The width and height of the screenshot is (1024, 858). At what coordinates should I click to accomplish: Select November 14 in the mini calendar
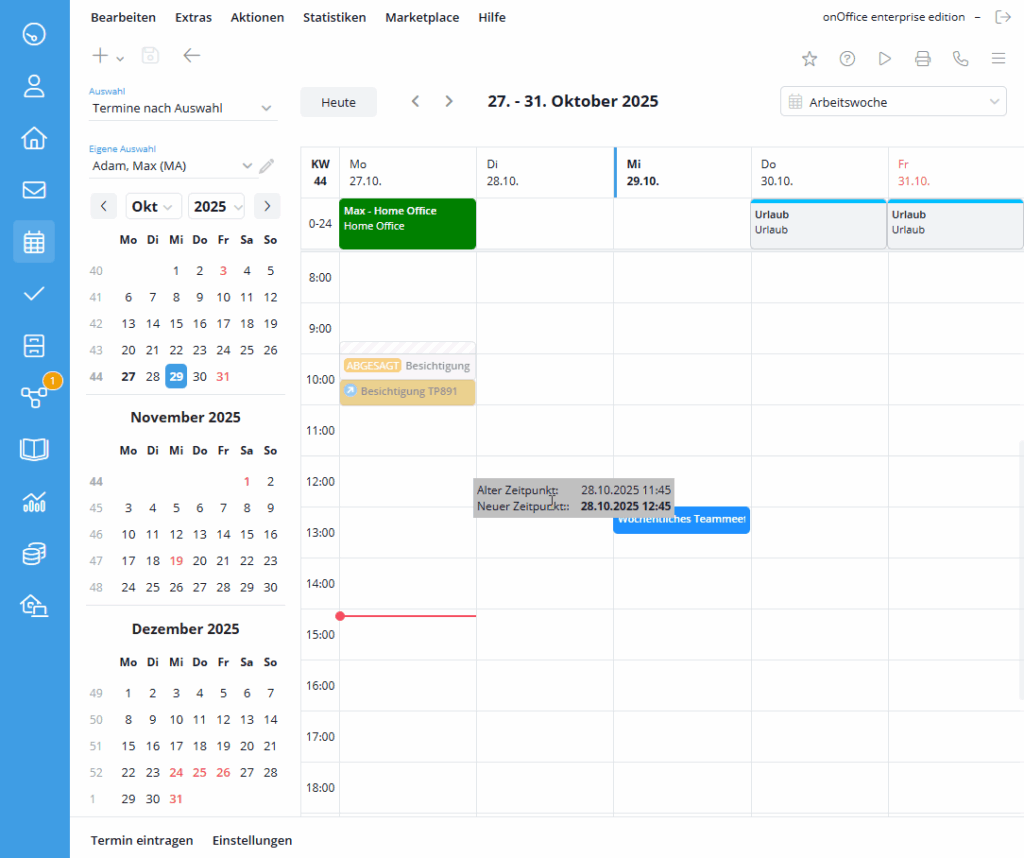tap(222, 535)
